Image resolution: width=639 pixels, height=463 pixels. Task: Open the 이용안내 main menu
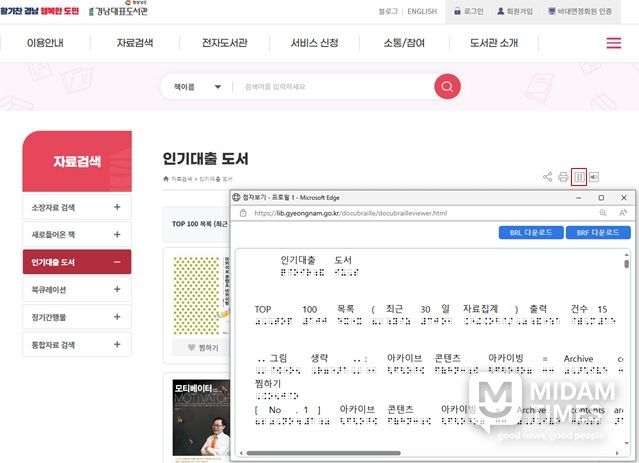[x=45, y=43]
